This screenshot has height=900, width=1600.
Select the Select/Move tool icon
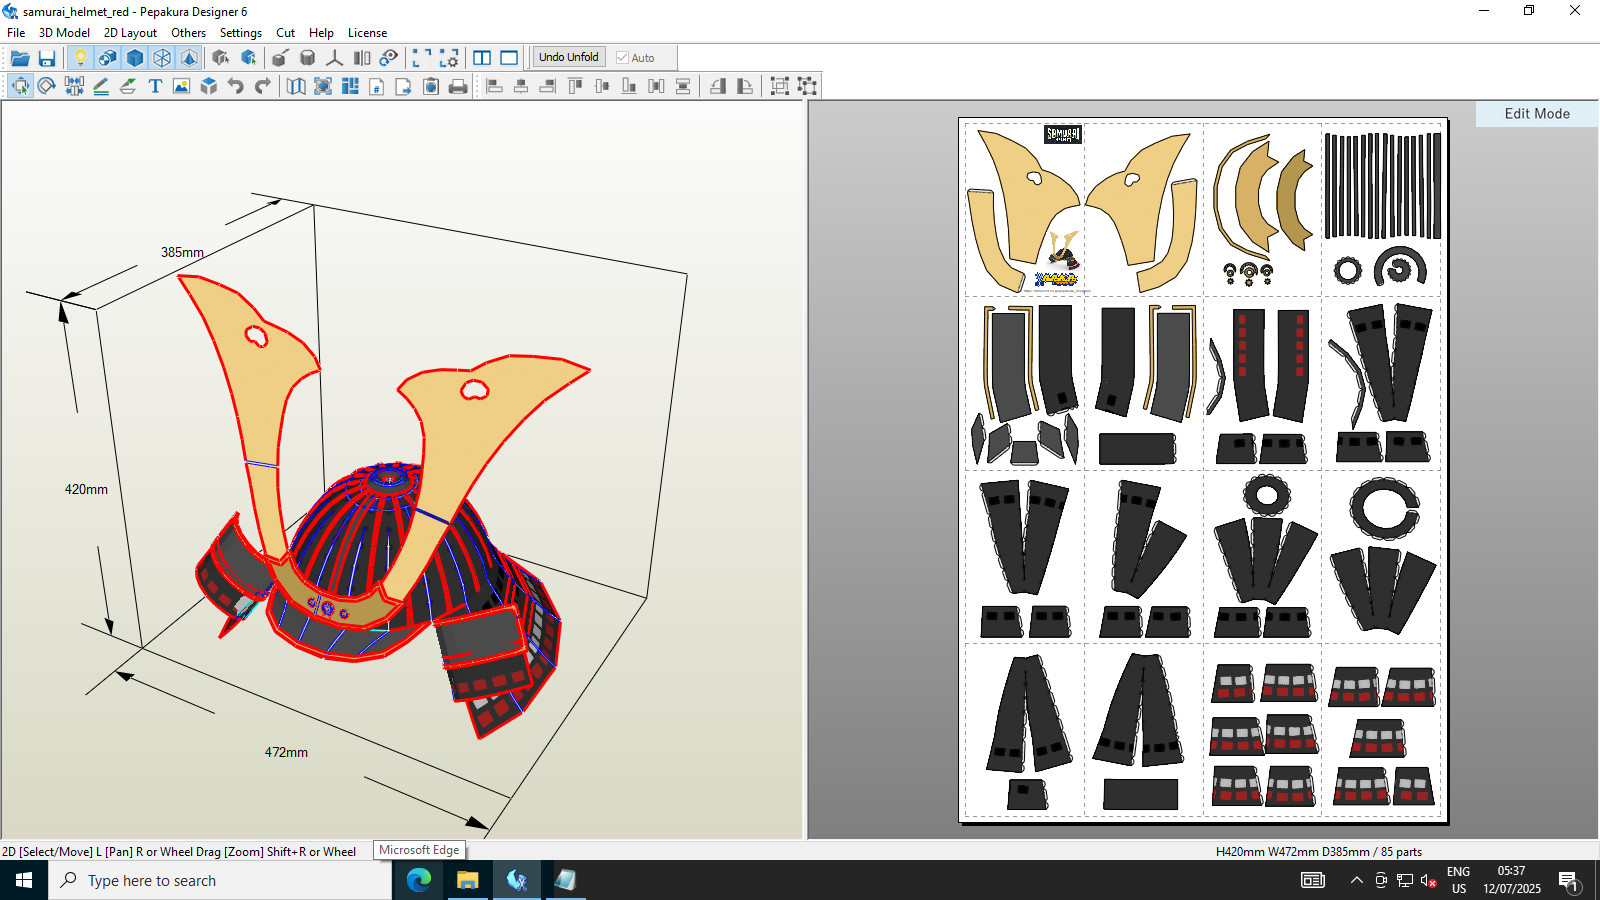20,86
